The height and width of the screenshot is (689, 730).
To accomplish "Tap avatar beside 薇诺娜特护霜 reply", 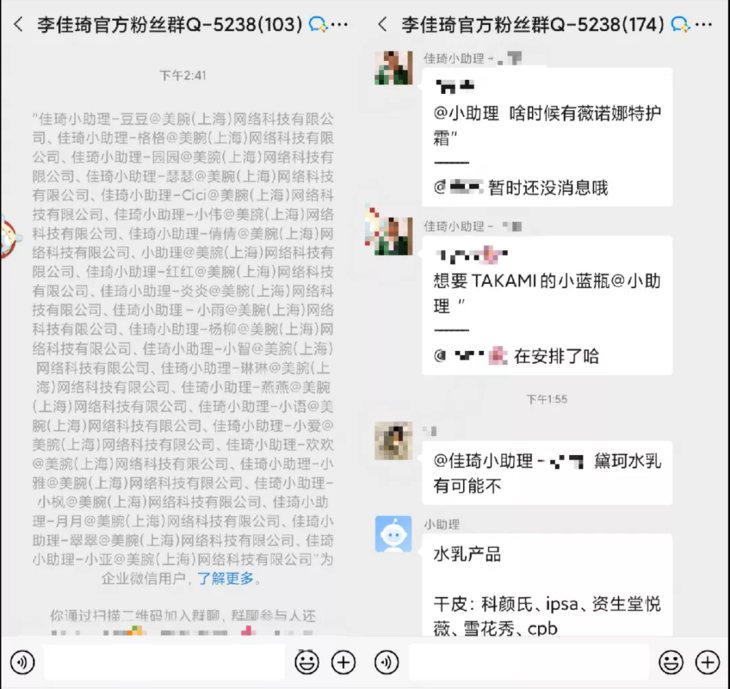I will (x=393, y=68).
